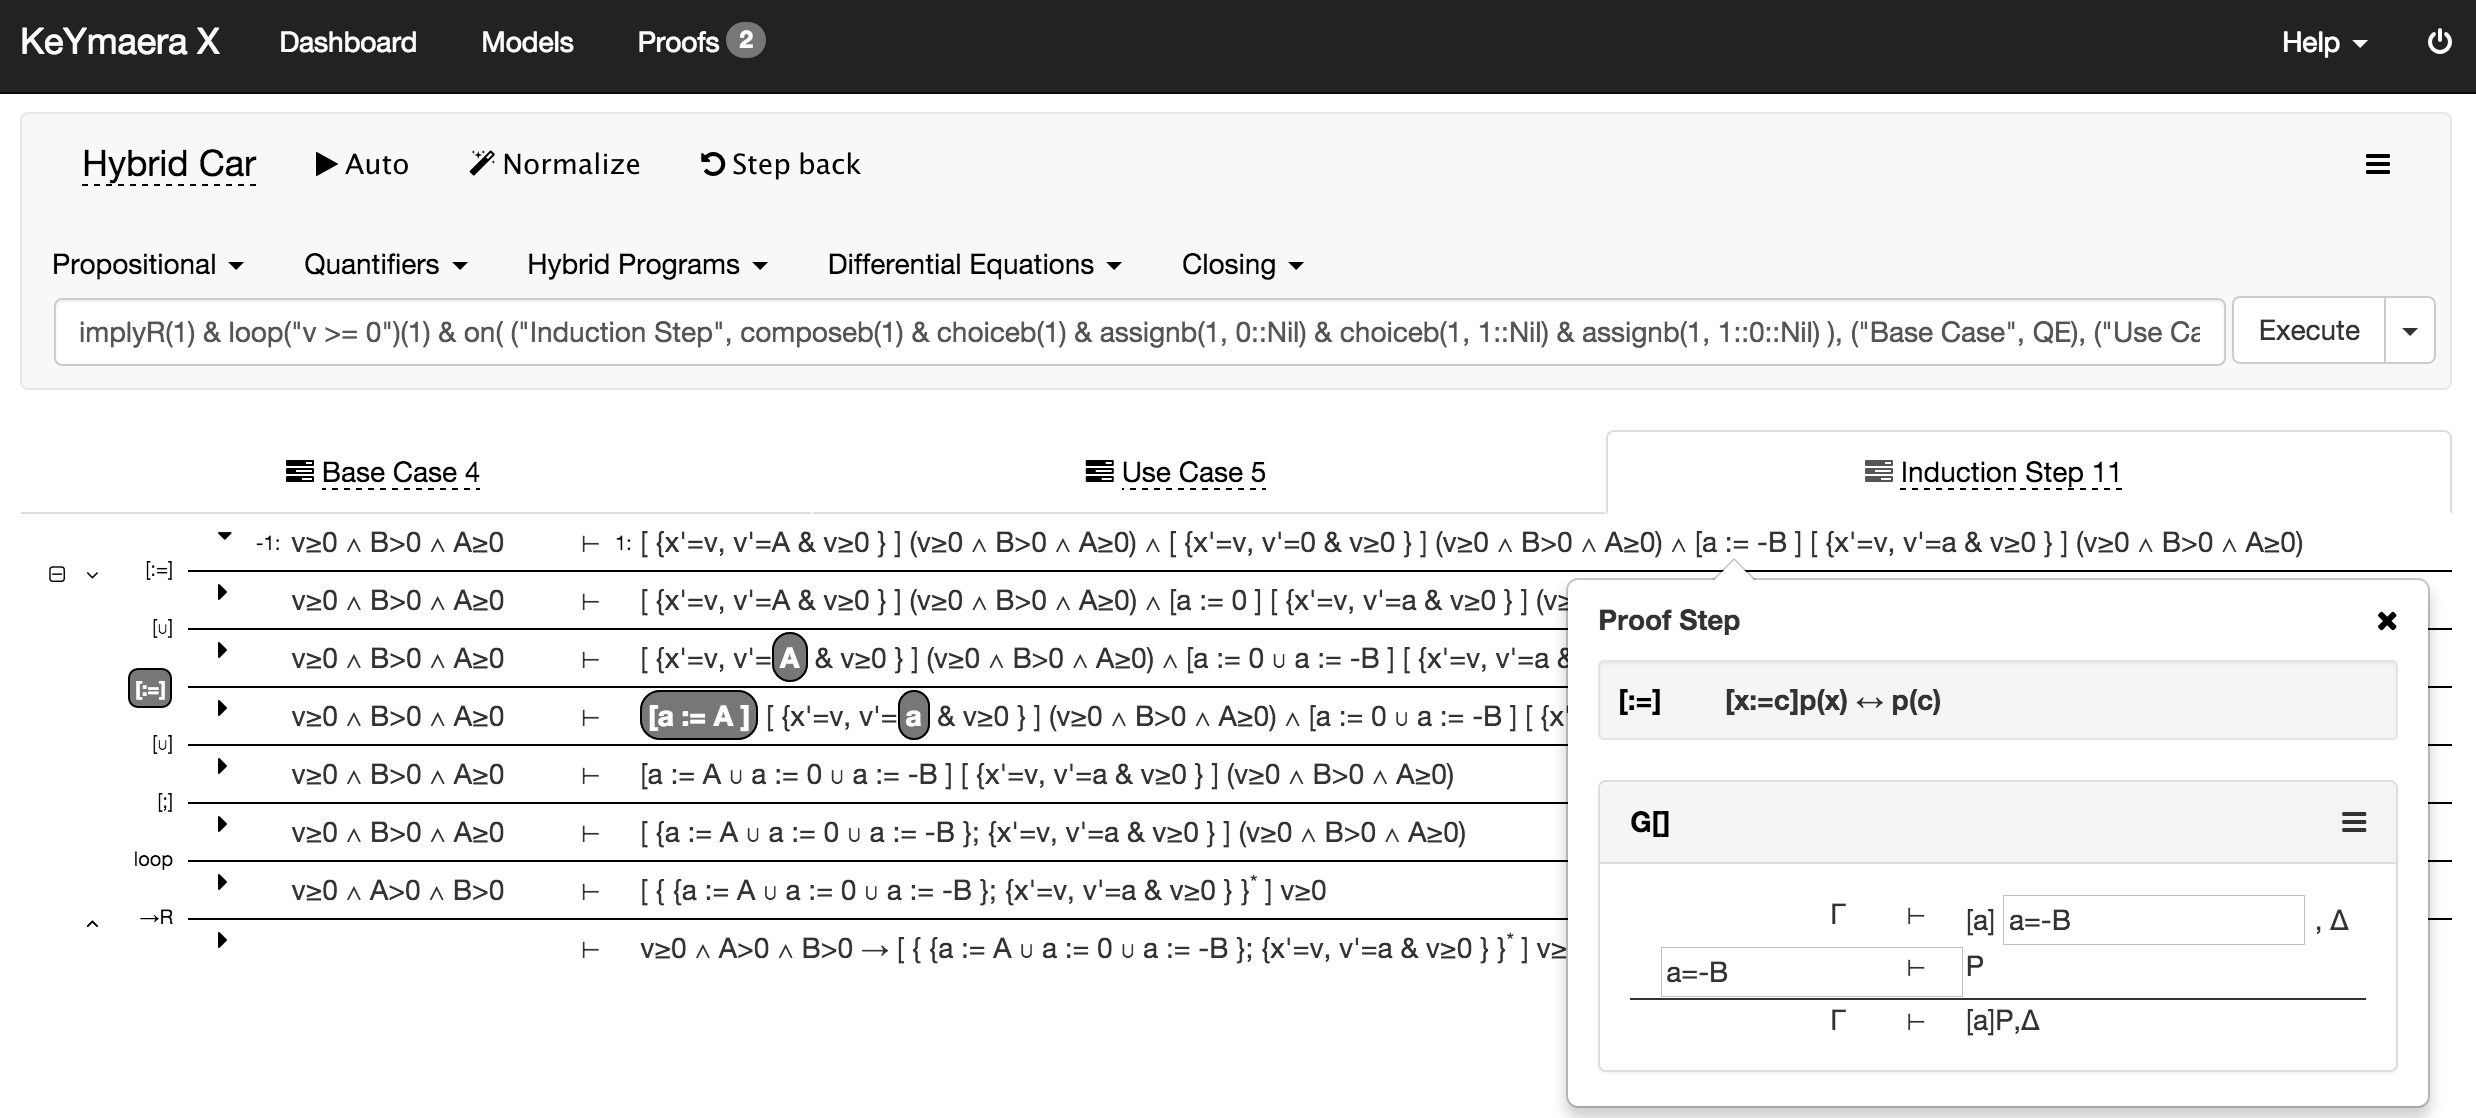Open the Propositional dropdown

[147, 265]
